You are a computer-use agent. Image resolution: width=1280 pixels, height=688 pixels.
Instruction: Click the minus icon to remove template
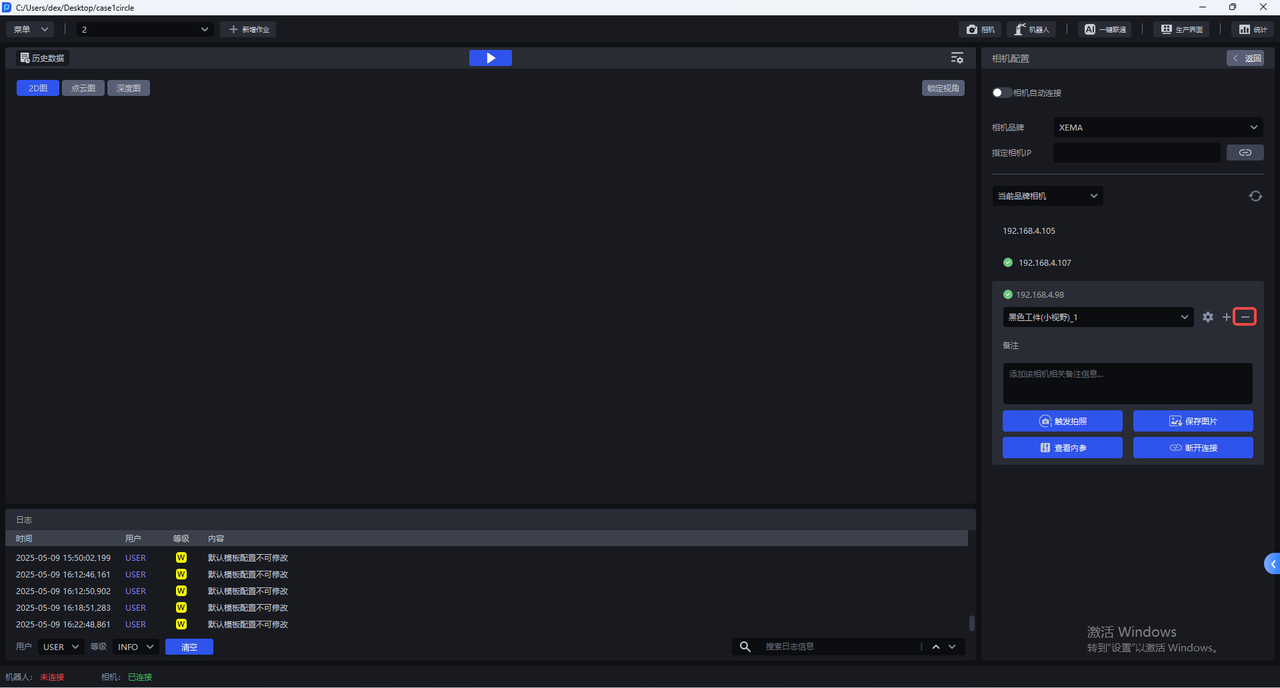(1245, 317)
